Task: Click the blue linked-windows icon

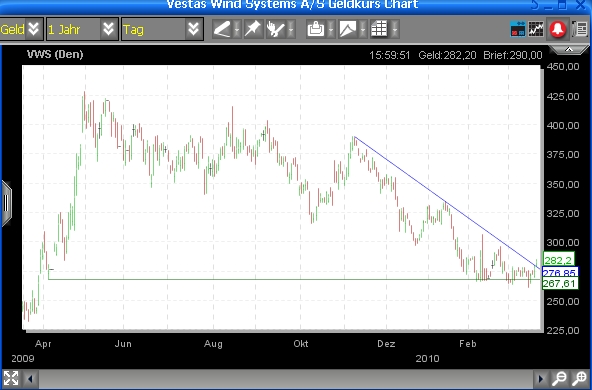Action: (x=518, y=29)
